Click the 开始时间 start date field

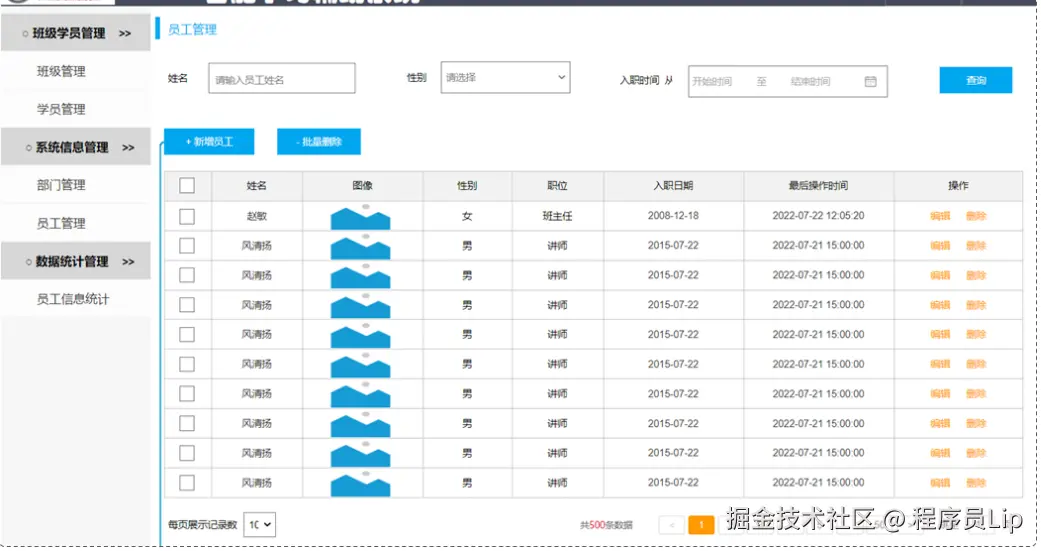coord(712,81)
